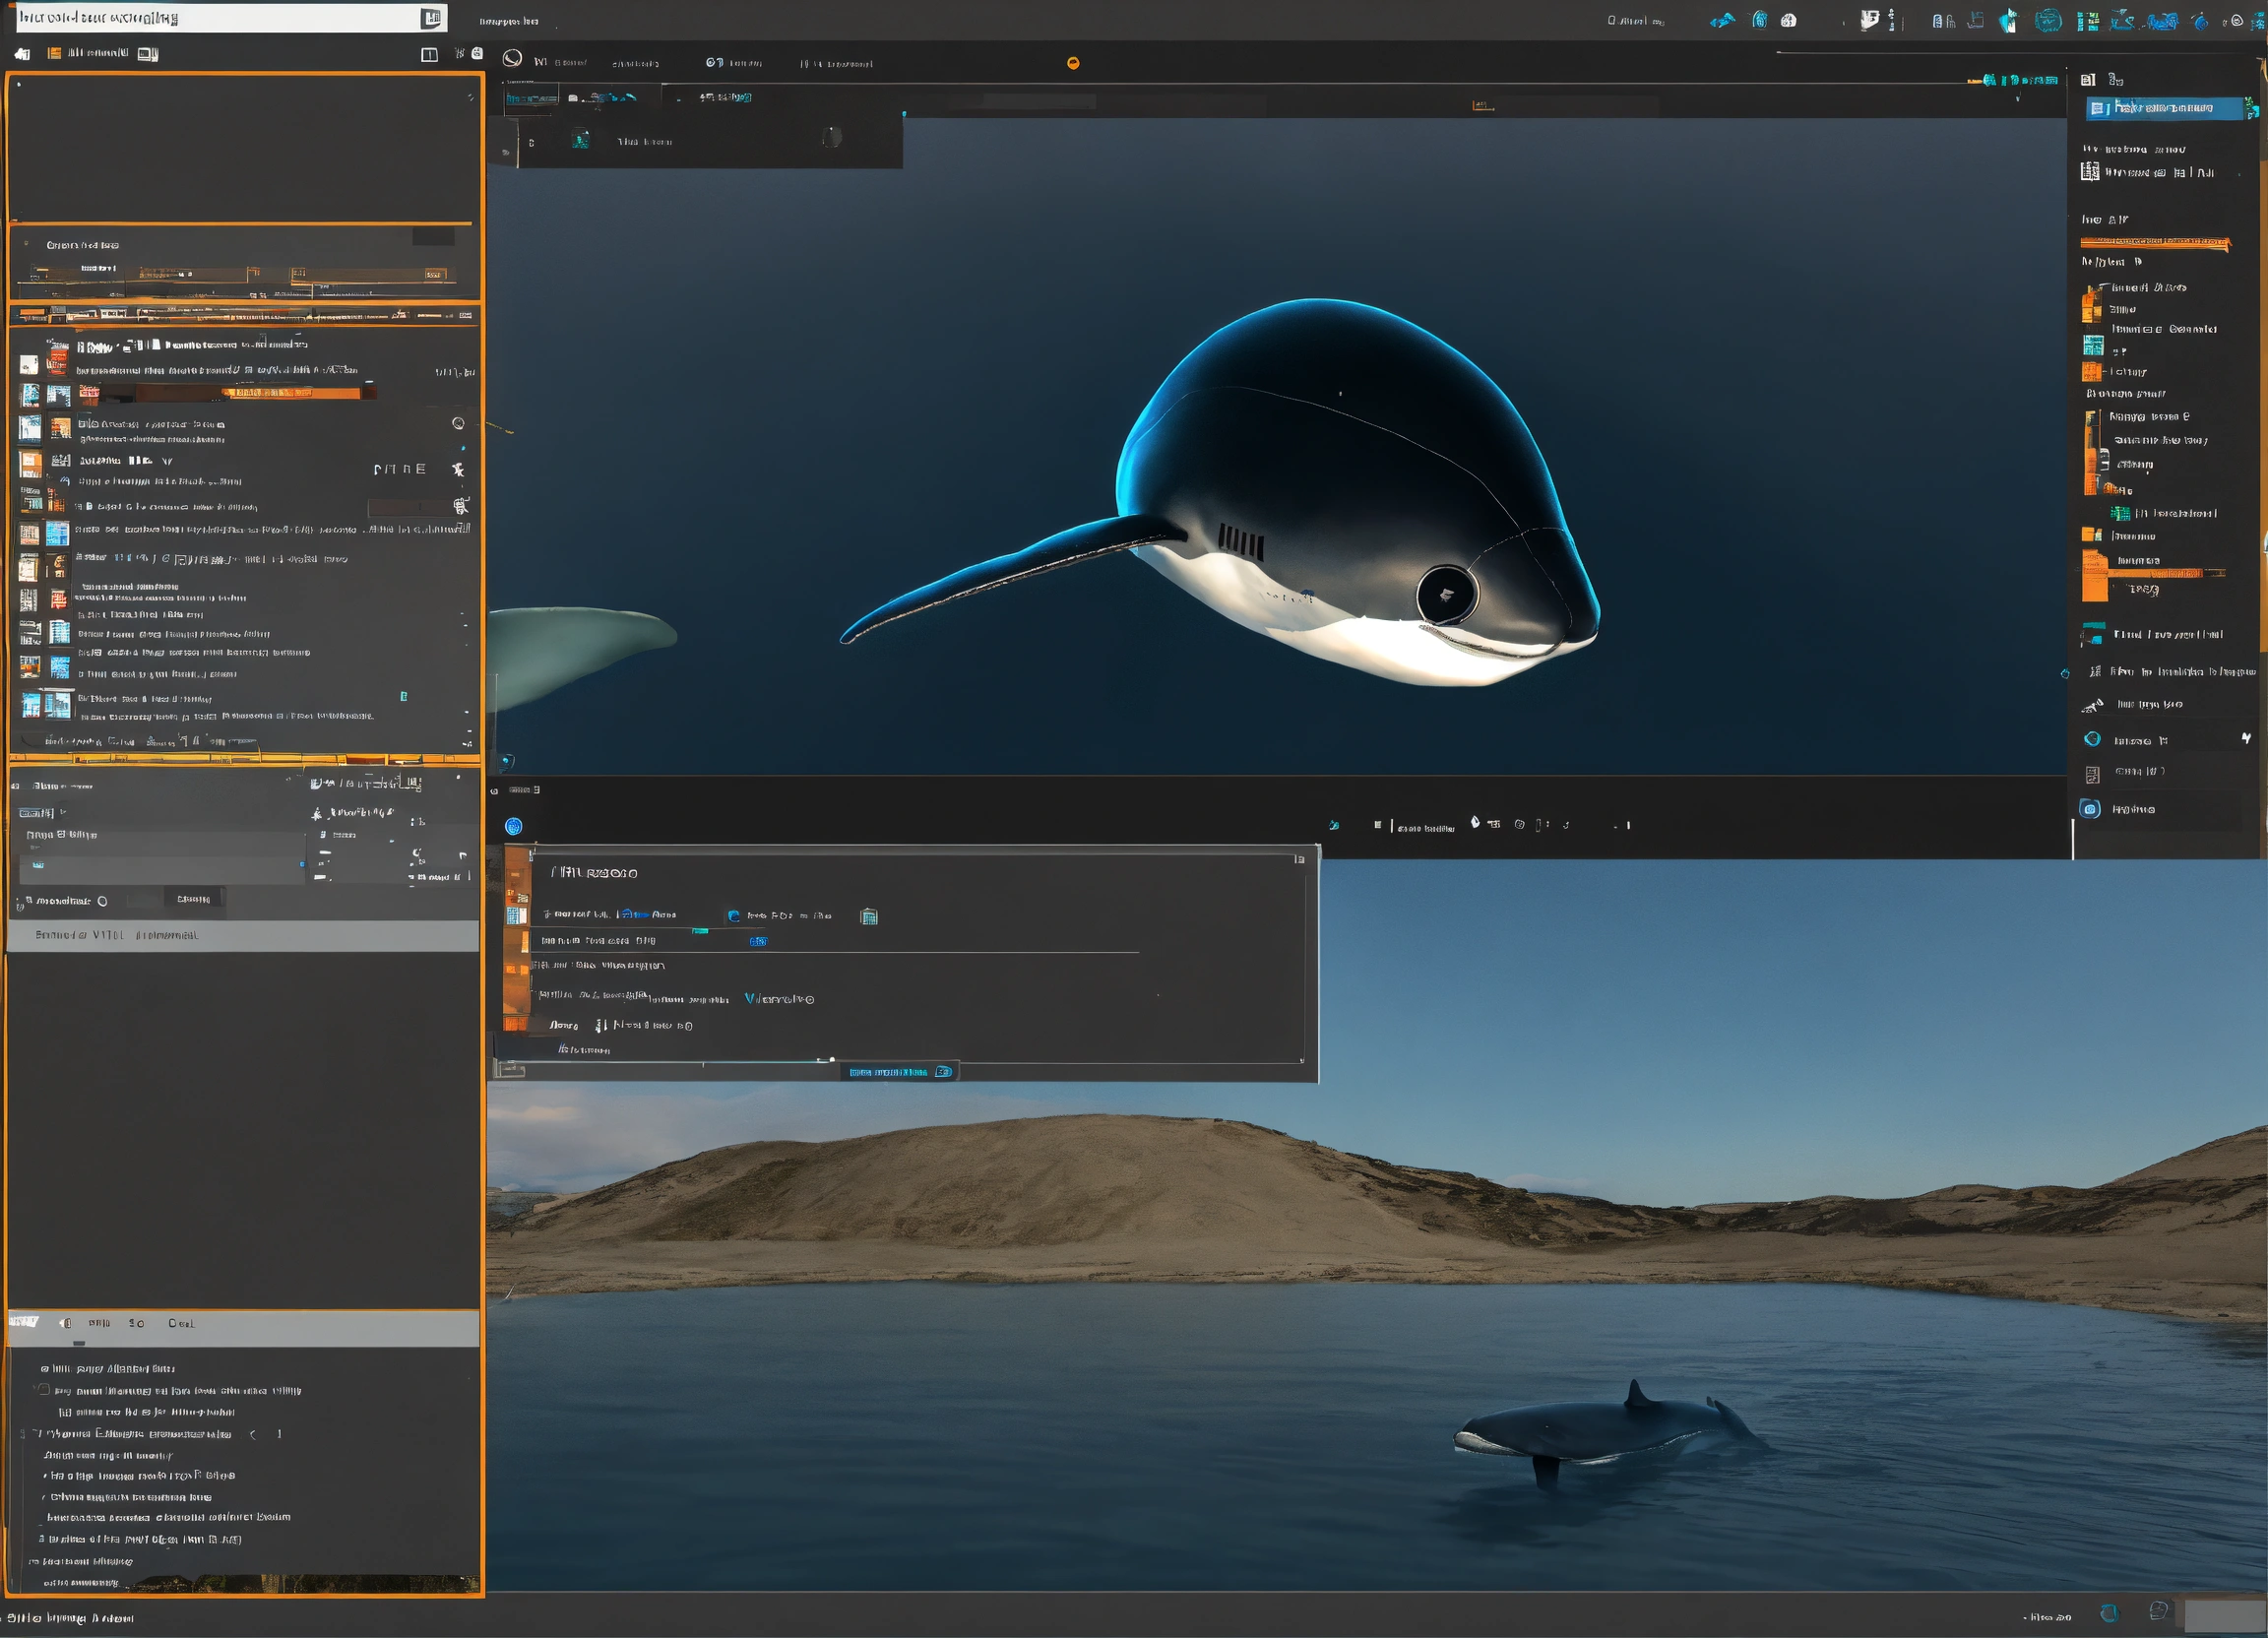The height and width of the screenshot is (1638, 2268).
Task: Click the teal ring icon in right panel
Action: (2092, 739)
